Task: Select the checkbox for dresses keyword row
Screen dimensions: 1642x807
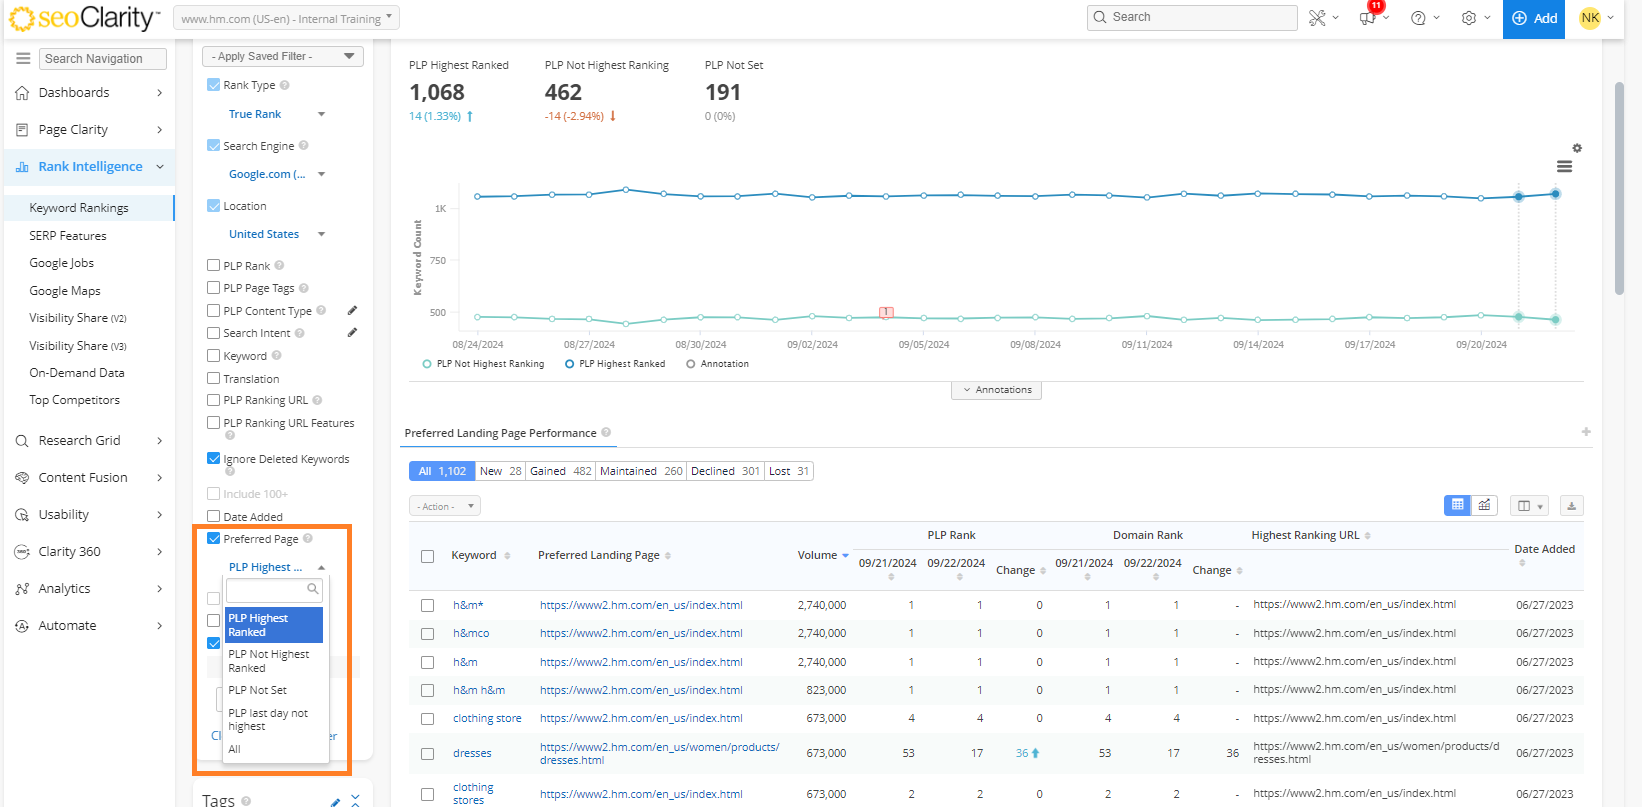Action: pos(427,754)
